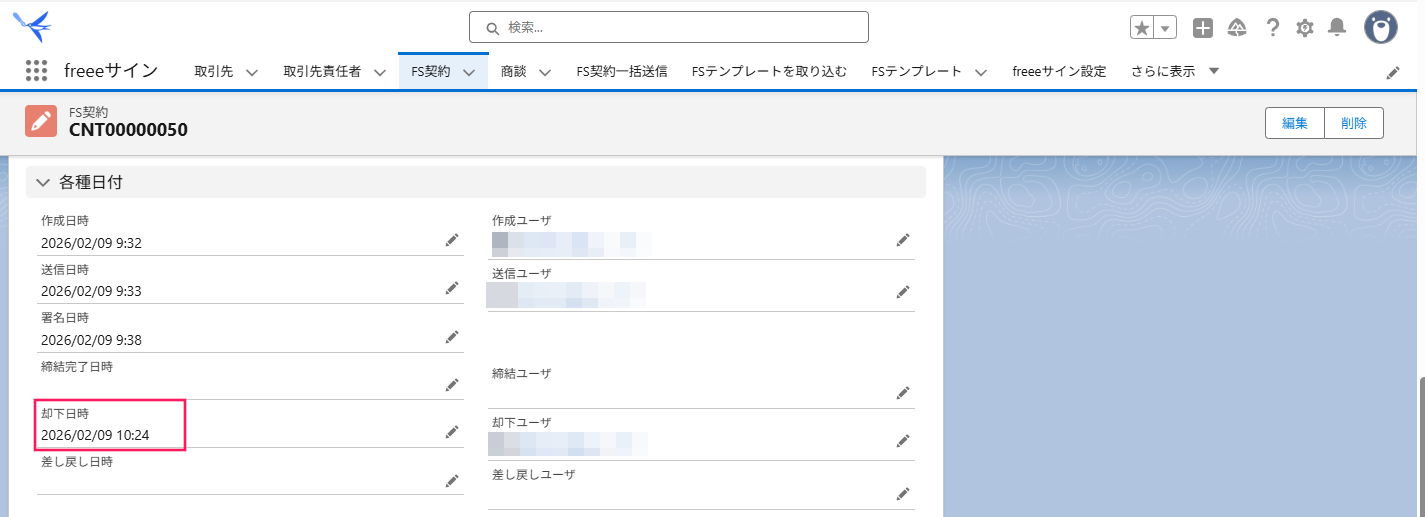Open the global actions plus icon
The height and width of the screenshot is (517, 1425).
click(1203, 28)
